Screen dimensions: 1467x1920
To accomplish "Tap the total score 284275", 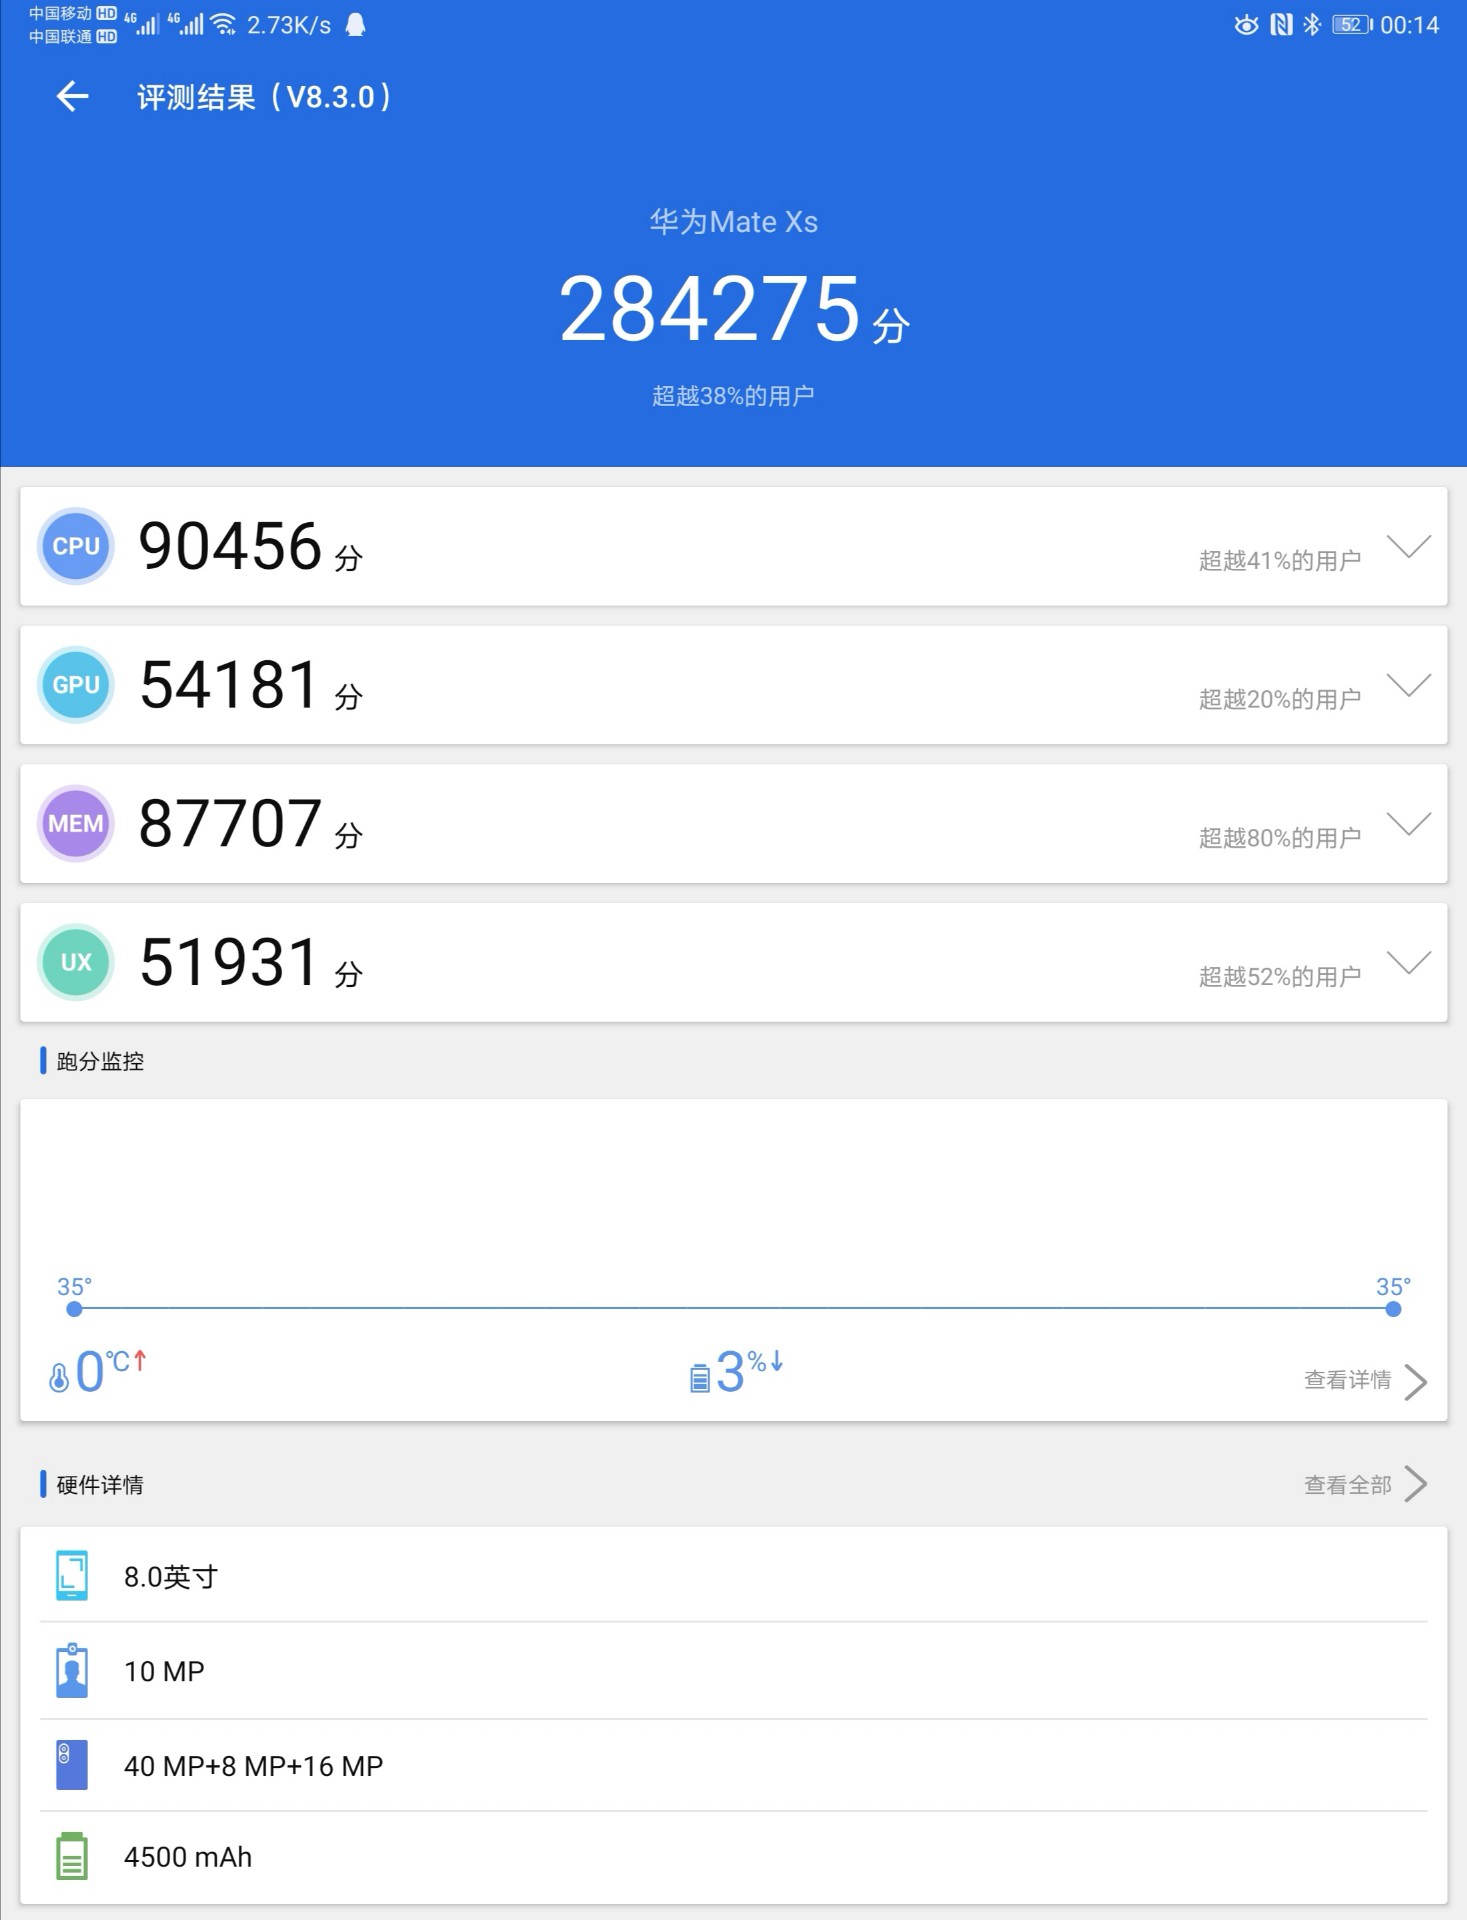I will point(710,310).
